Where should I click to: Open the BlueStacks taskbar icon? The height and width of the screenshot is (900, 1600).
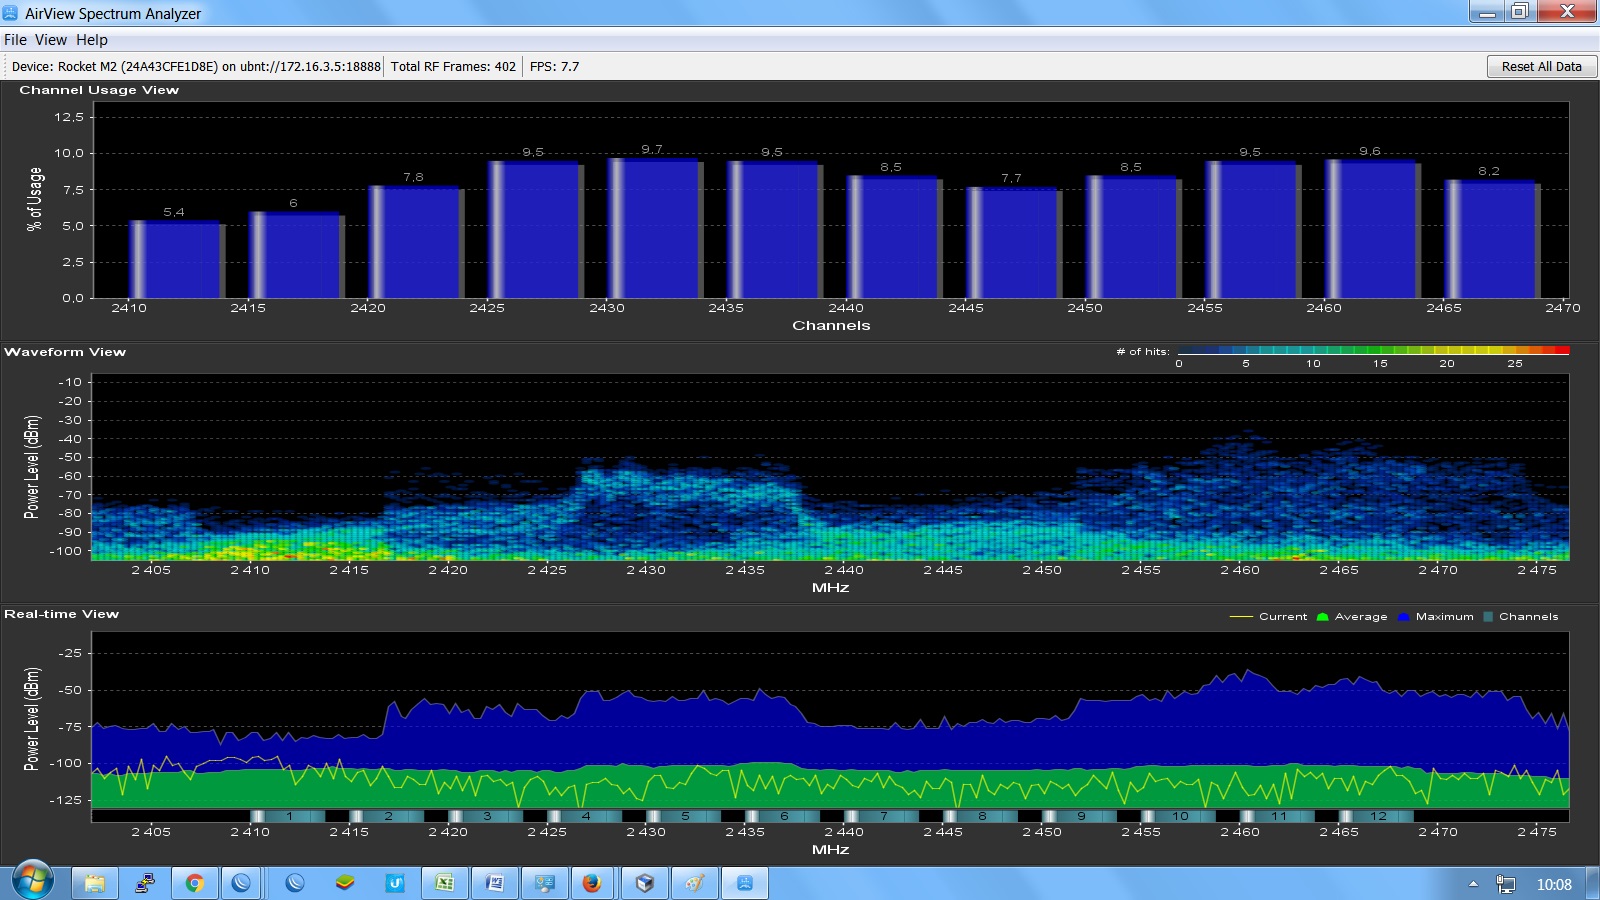(x=345, y=883)
